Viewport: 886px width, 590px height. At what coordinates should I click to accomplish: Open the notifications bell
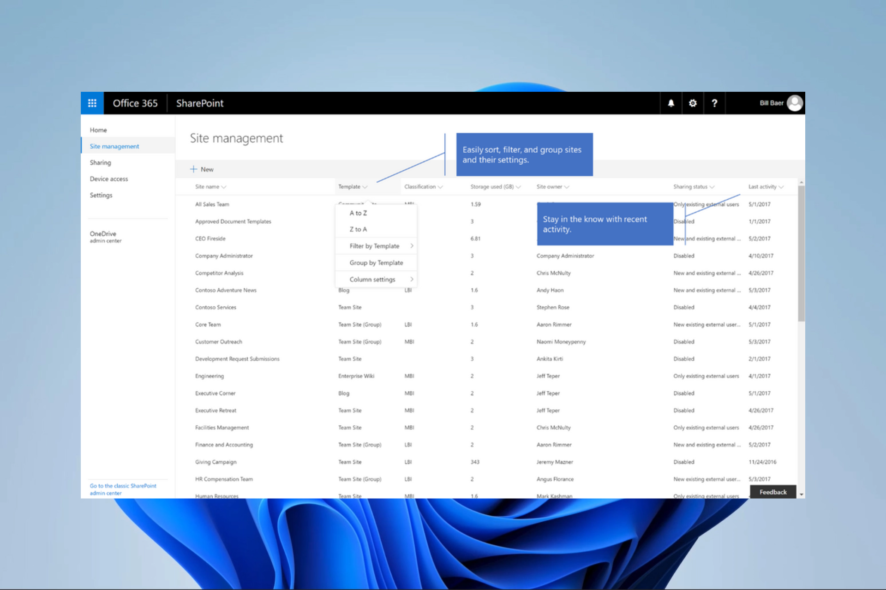[671, 103]
